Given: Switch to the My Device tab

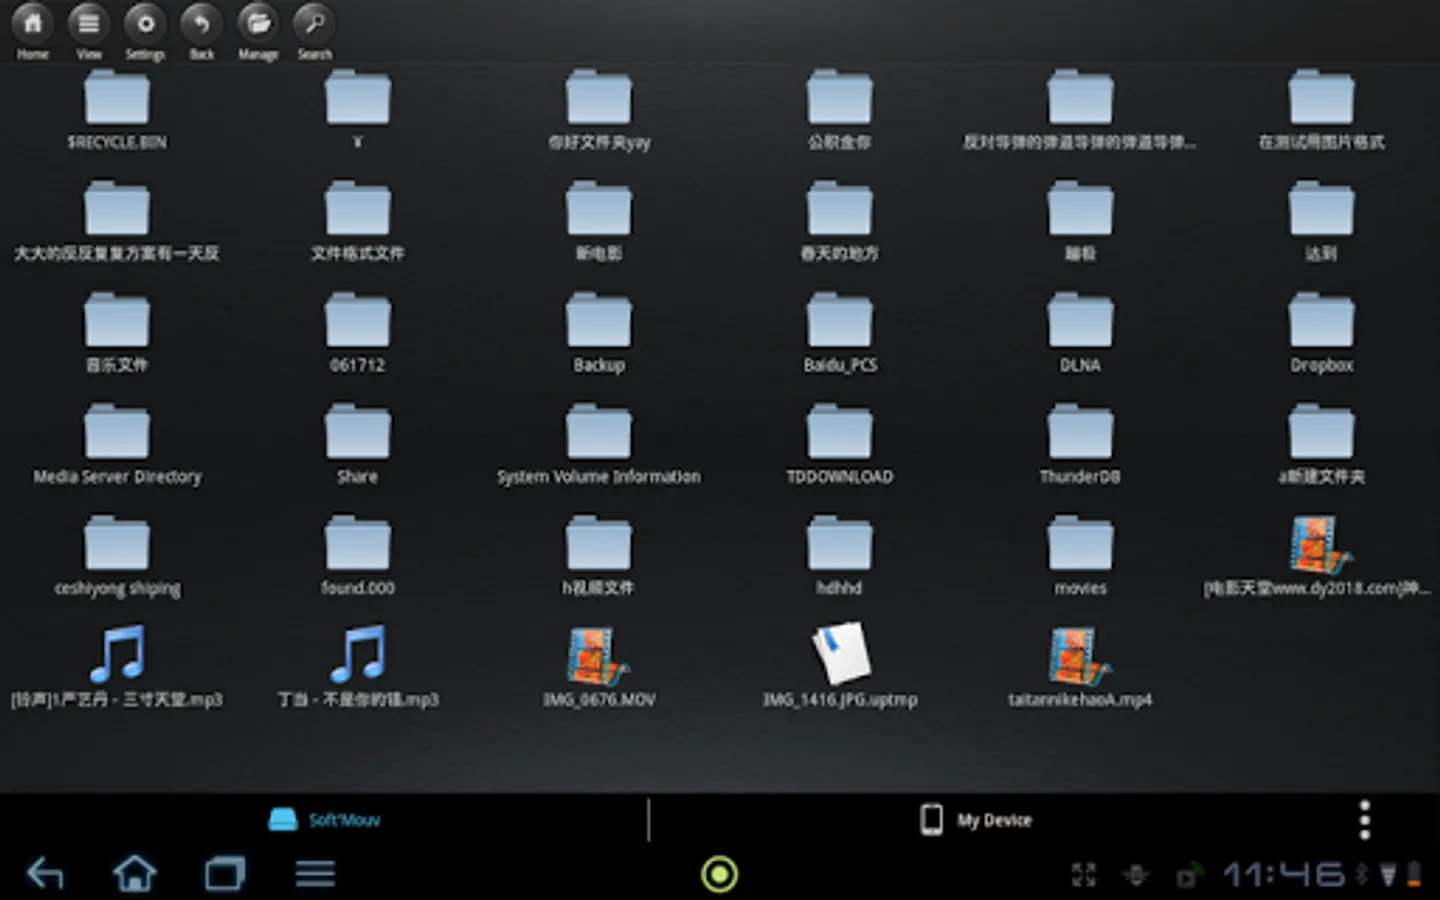Looking at the screenshot, I should click(976, 820).
